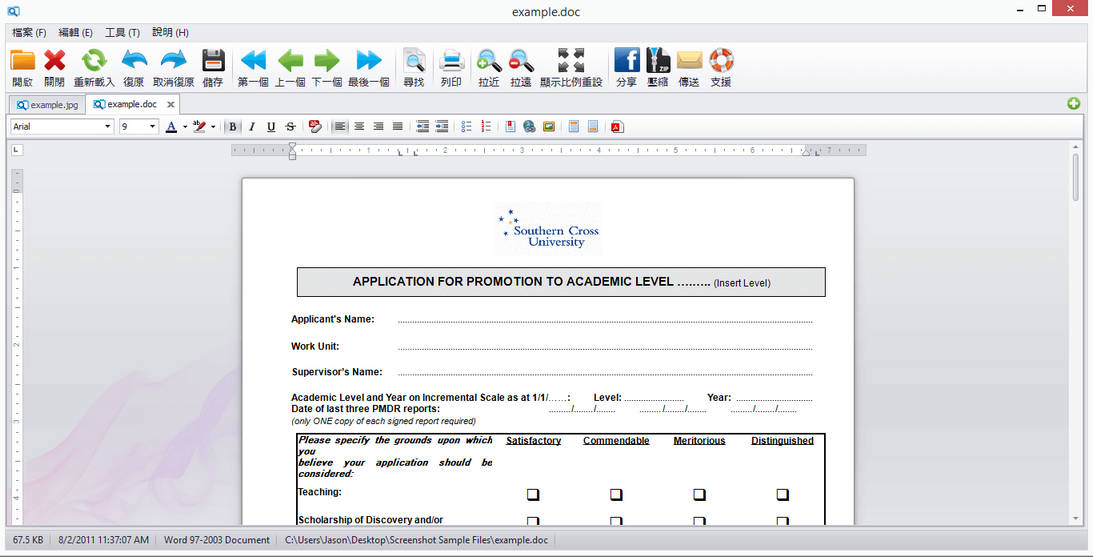Image resolution: width=1093 pixels, height=557 pixels.
Task: Check Teaching Commendable checkbox
Action: click(616, 495)
